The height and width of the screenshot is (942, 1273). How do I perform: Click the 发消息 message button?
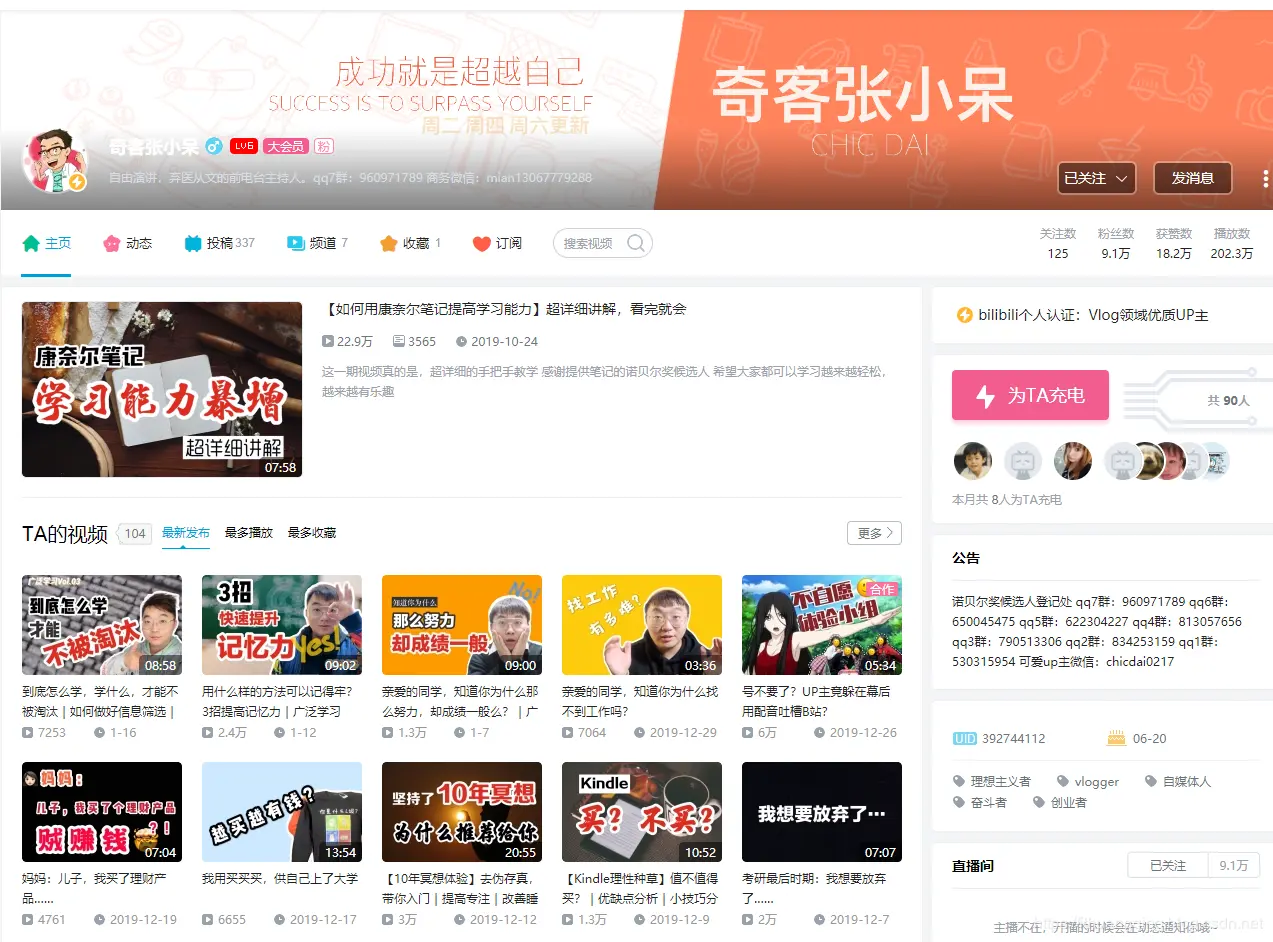click(1192, 178)
